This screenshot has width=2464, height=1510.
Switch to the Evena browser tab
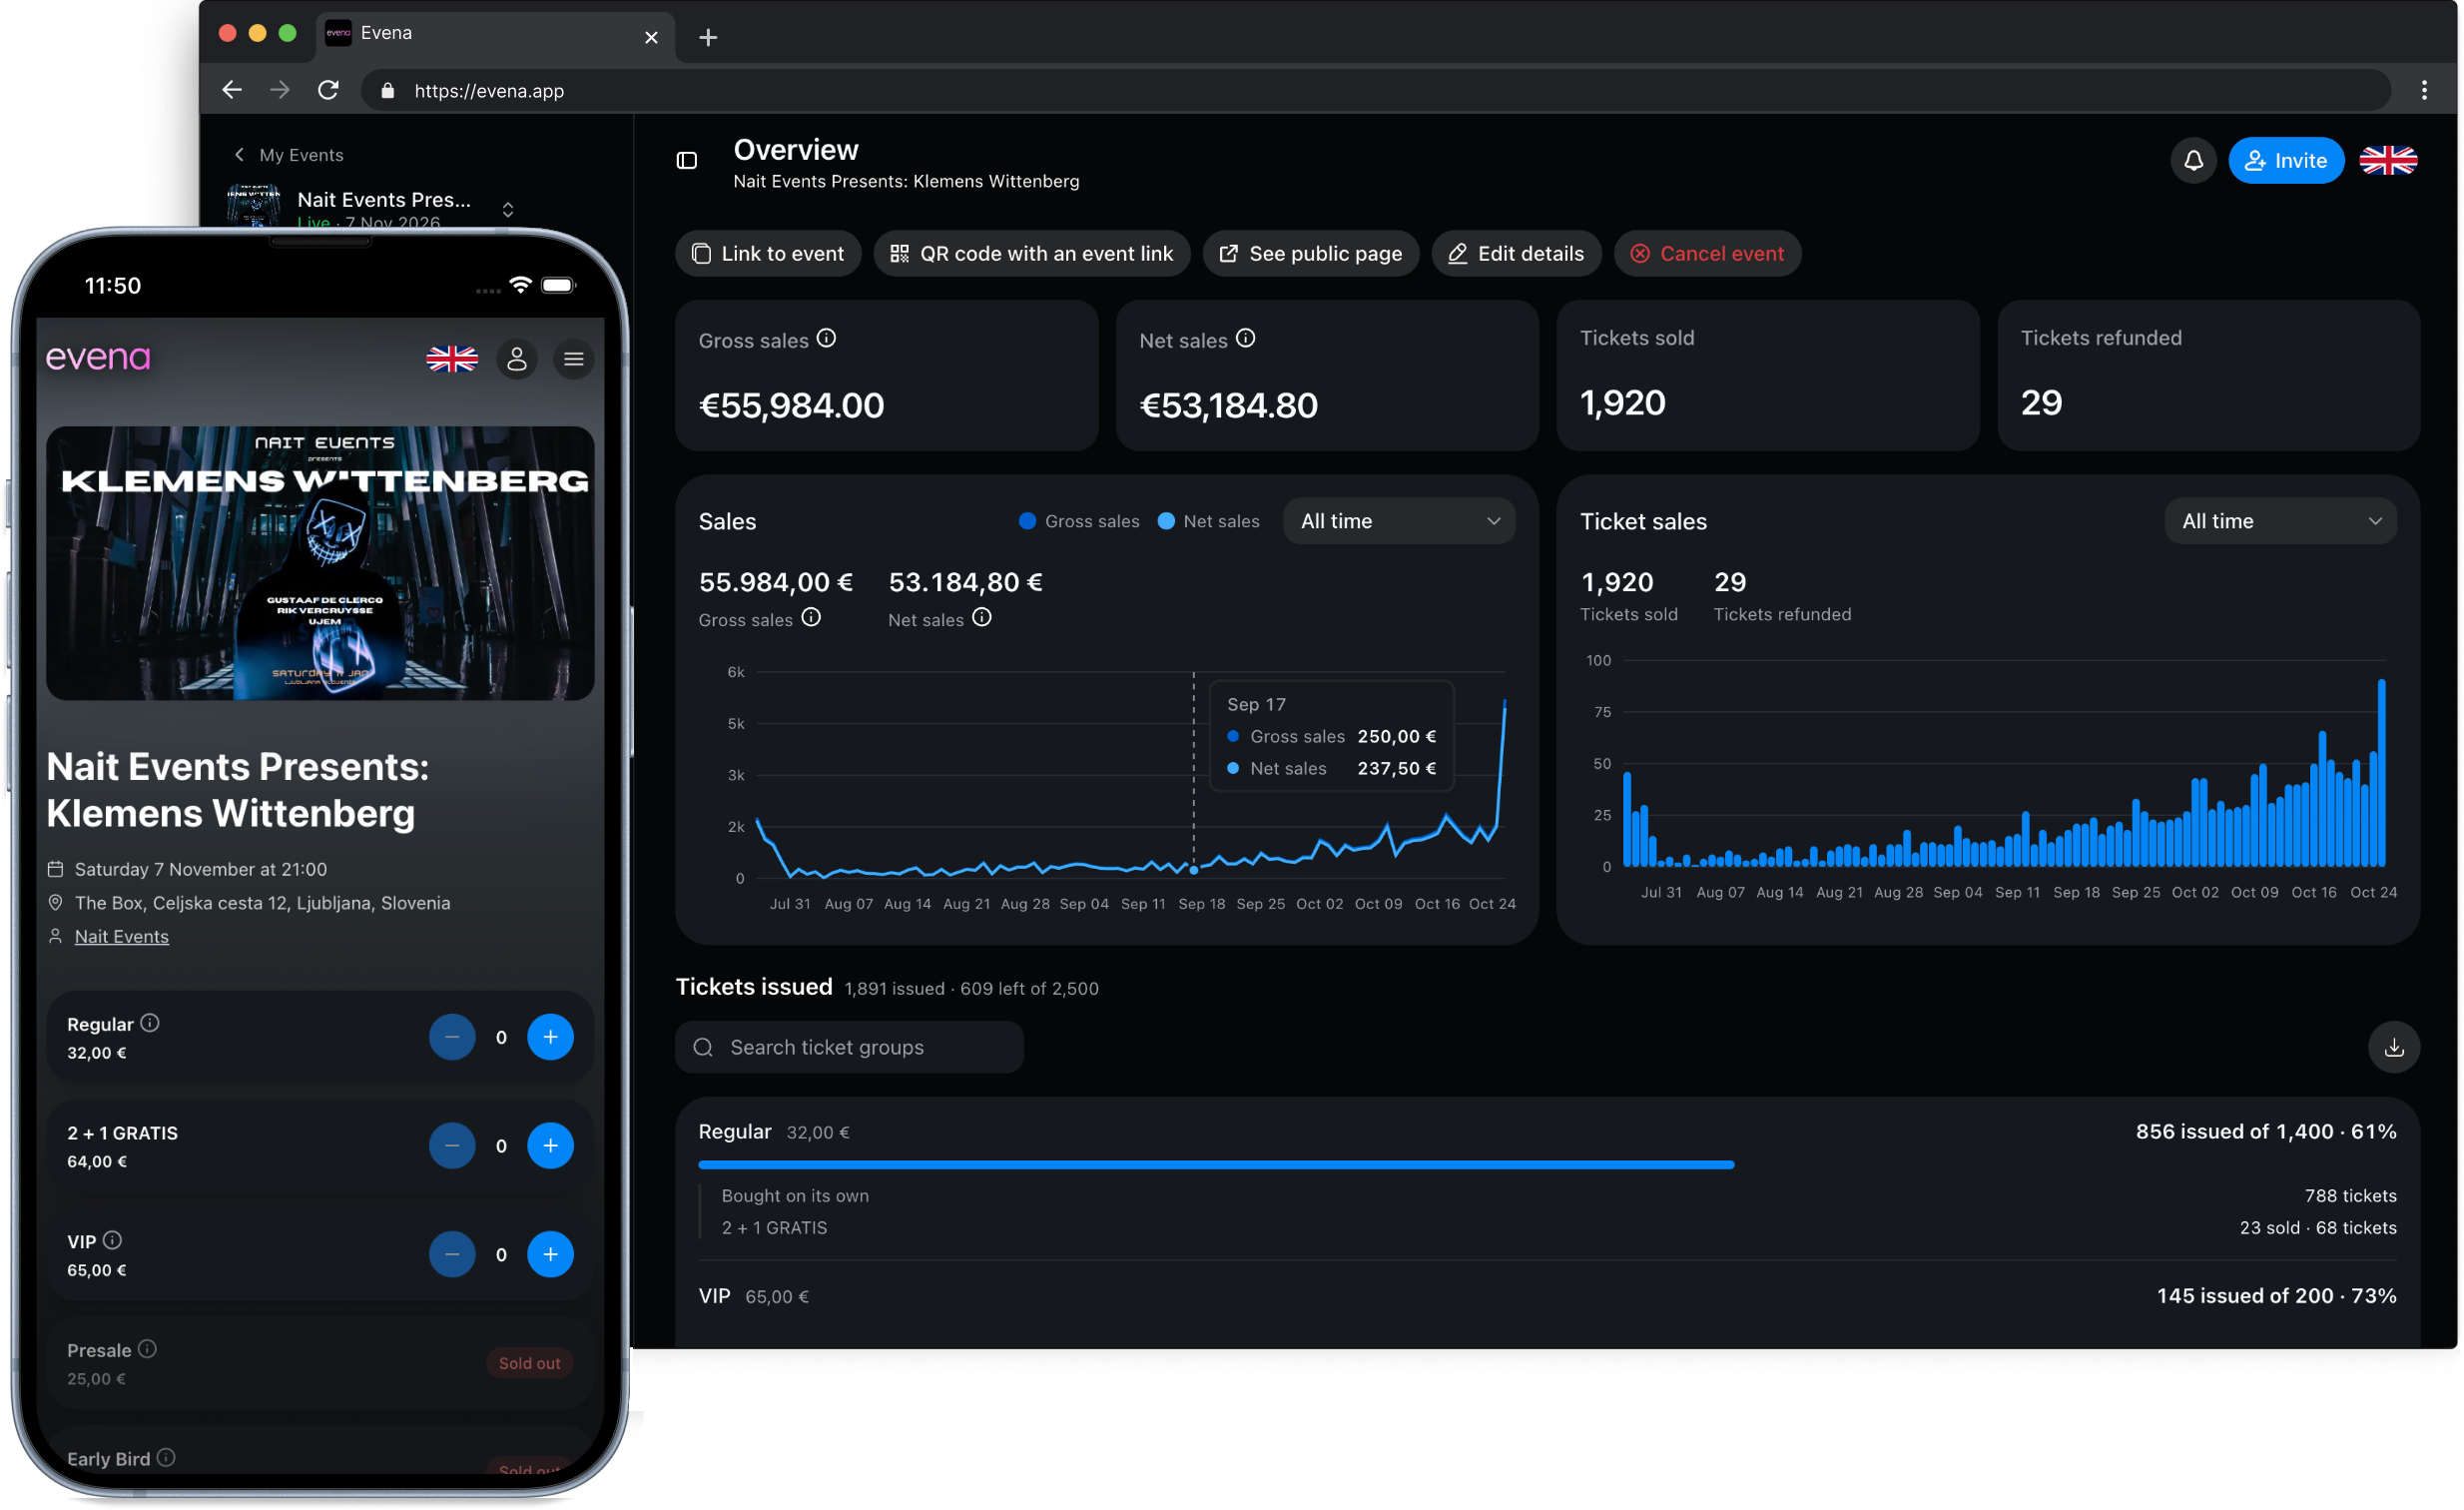point(494,35)
